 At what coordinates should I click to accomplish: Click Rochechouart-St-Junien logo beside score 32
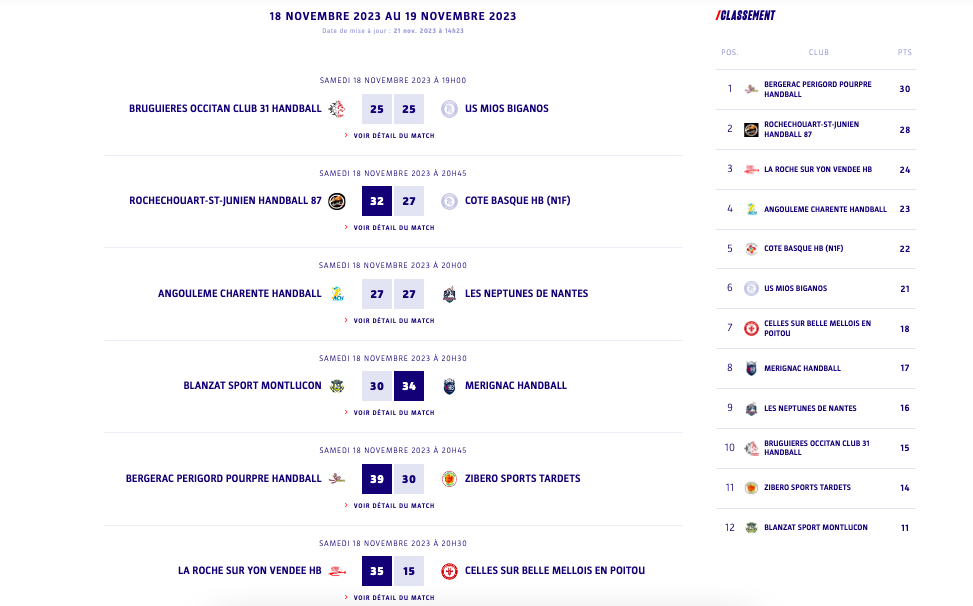[x=337, y=201]
